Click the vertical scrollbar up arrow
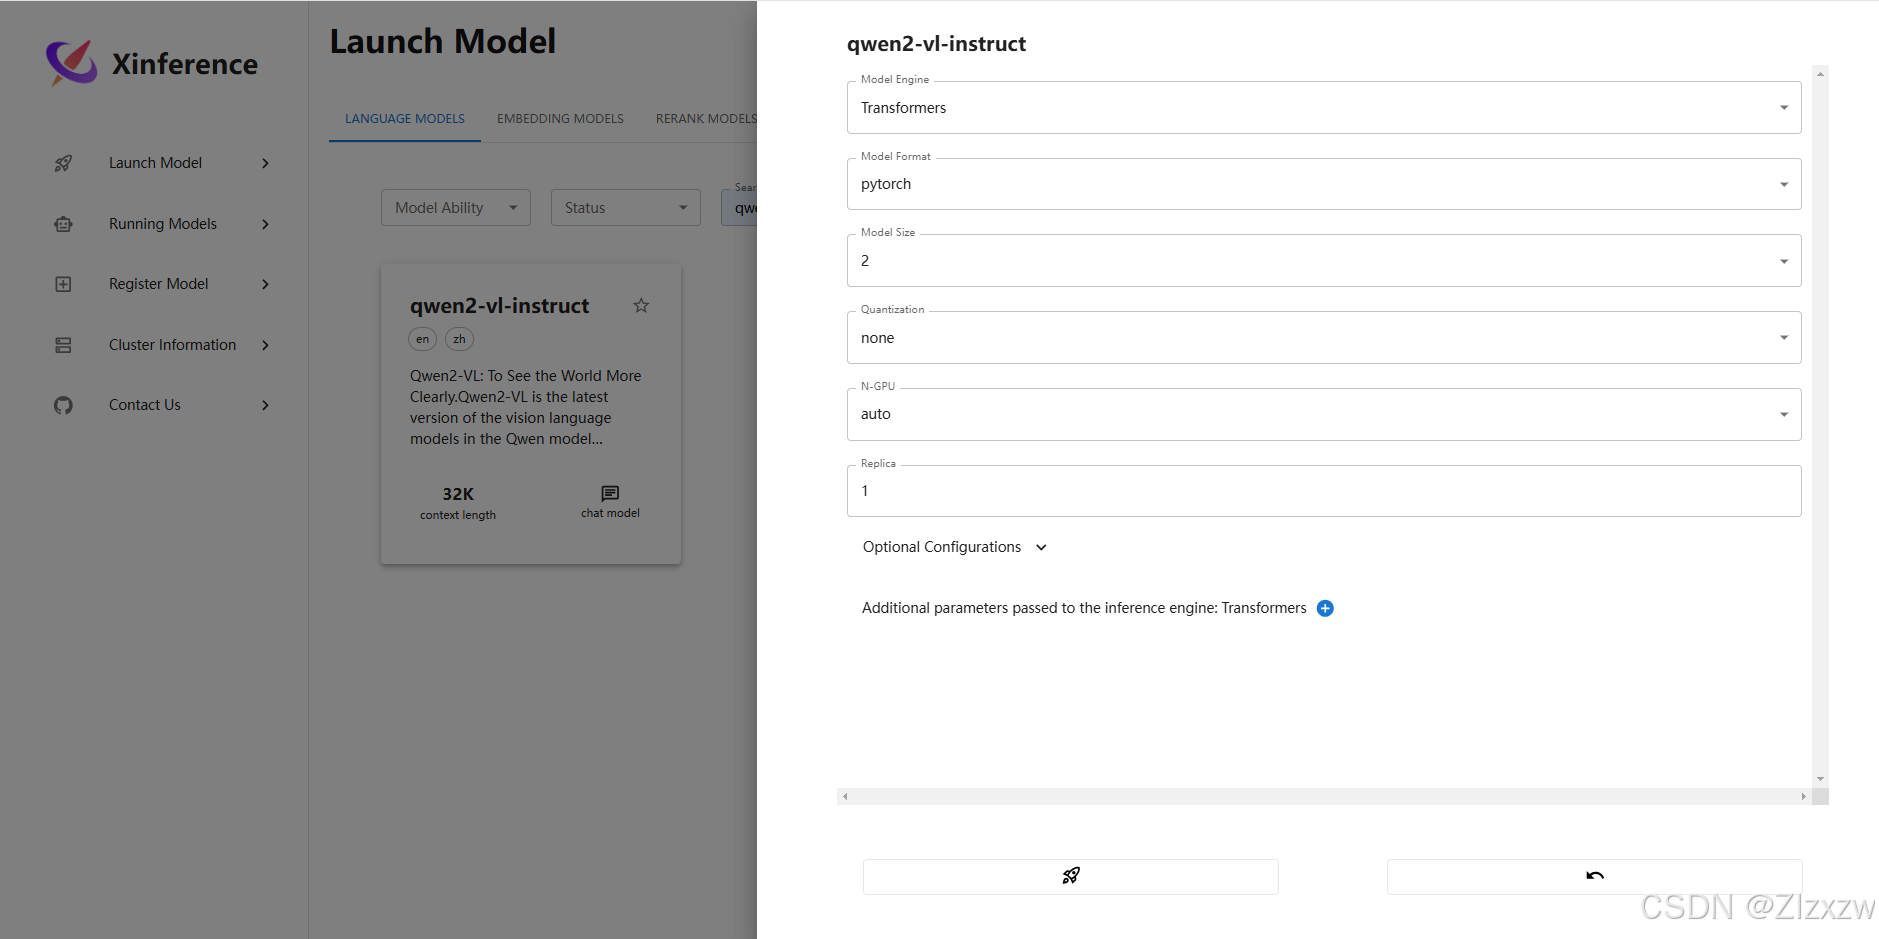 click(x=1820, y=74)
